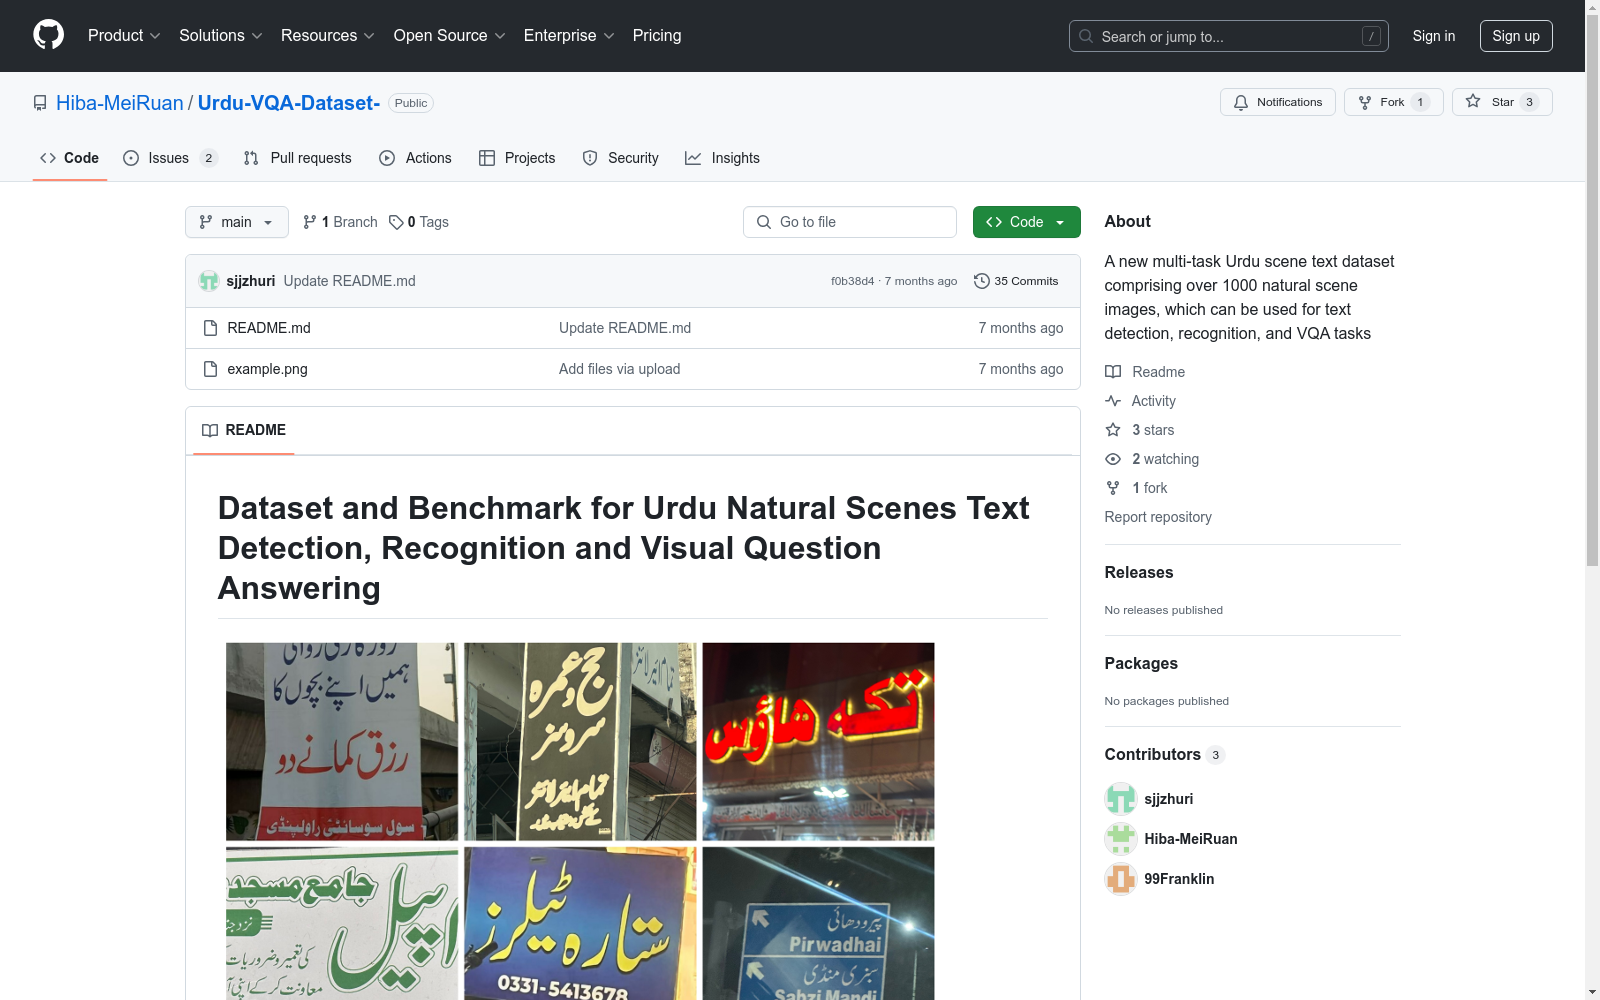Screen dimensions: 1600x1000
Task: Open example.png file
Action: [x=267, y=369]
